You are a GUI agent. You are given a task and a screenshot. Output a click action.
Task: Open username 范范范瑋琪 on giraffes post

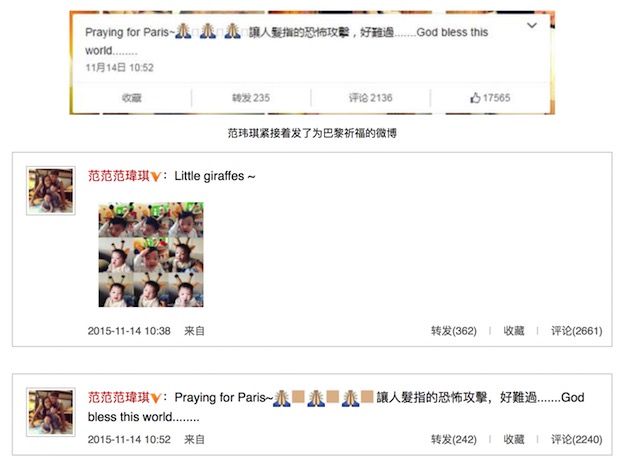pyautogui.click(x=119, y=176)
